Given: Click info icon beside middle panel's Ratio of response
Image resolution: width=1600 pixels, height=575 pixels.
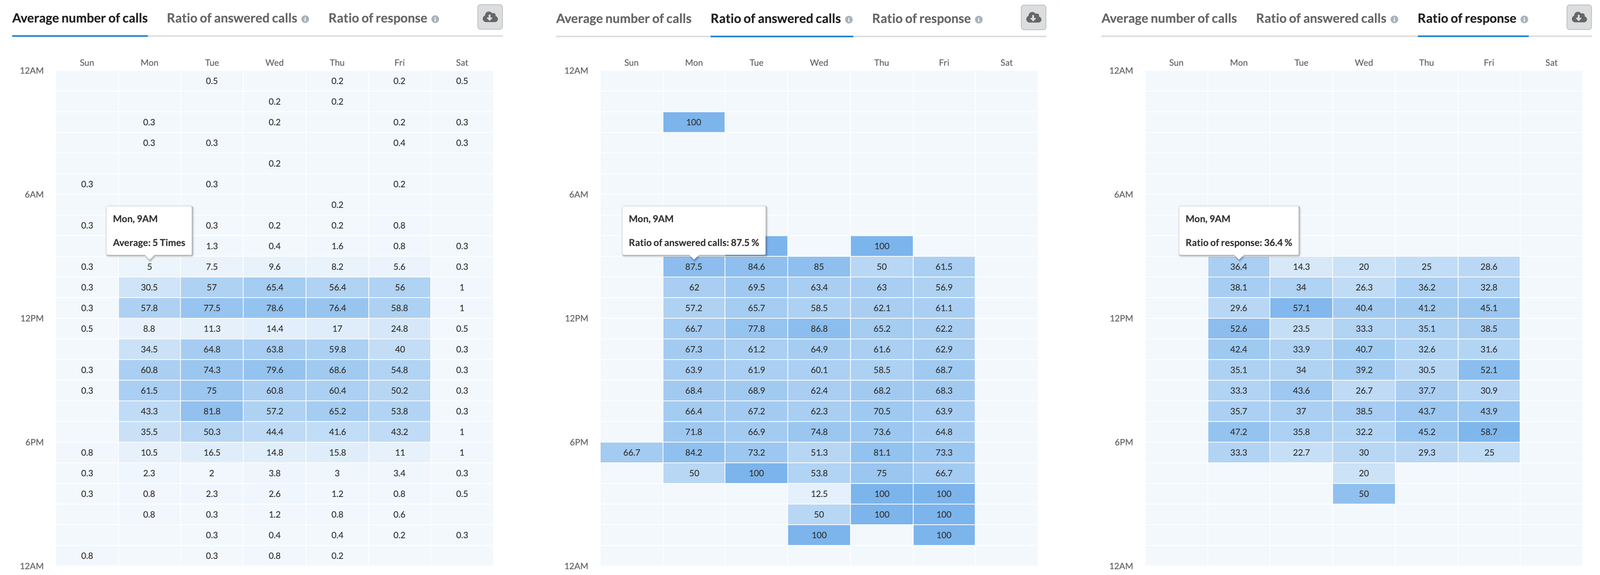Looking at the screenshot, I should point(979,19).
